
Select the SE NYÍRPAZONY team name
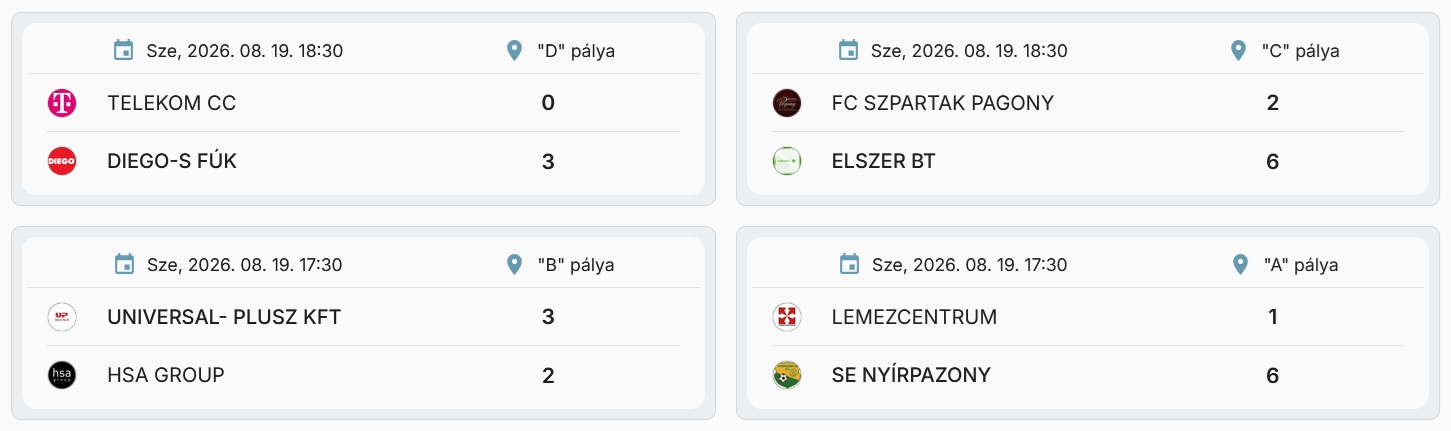click(911, 375)
